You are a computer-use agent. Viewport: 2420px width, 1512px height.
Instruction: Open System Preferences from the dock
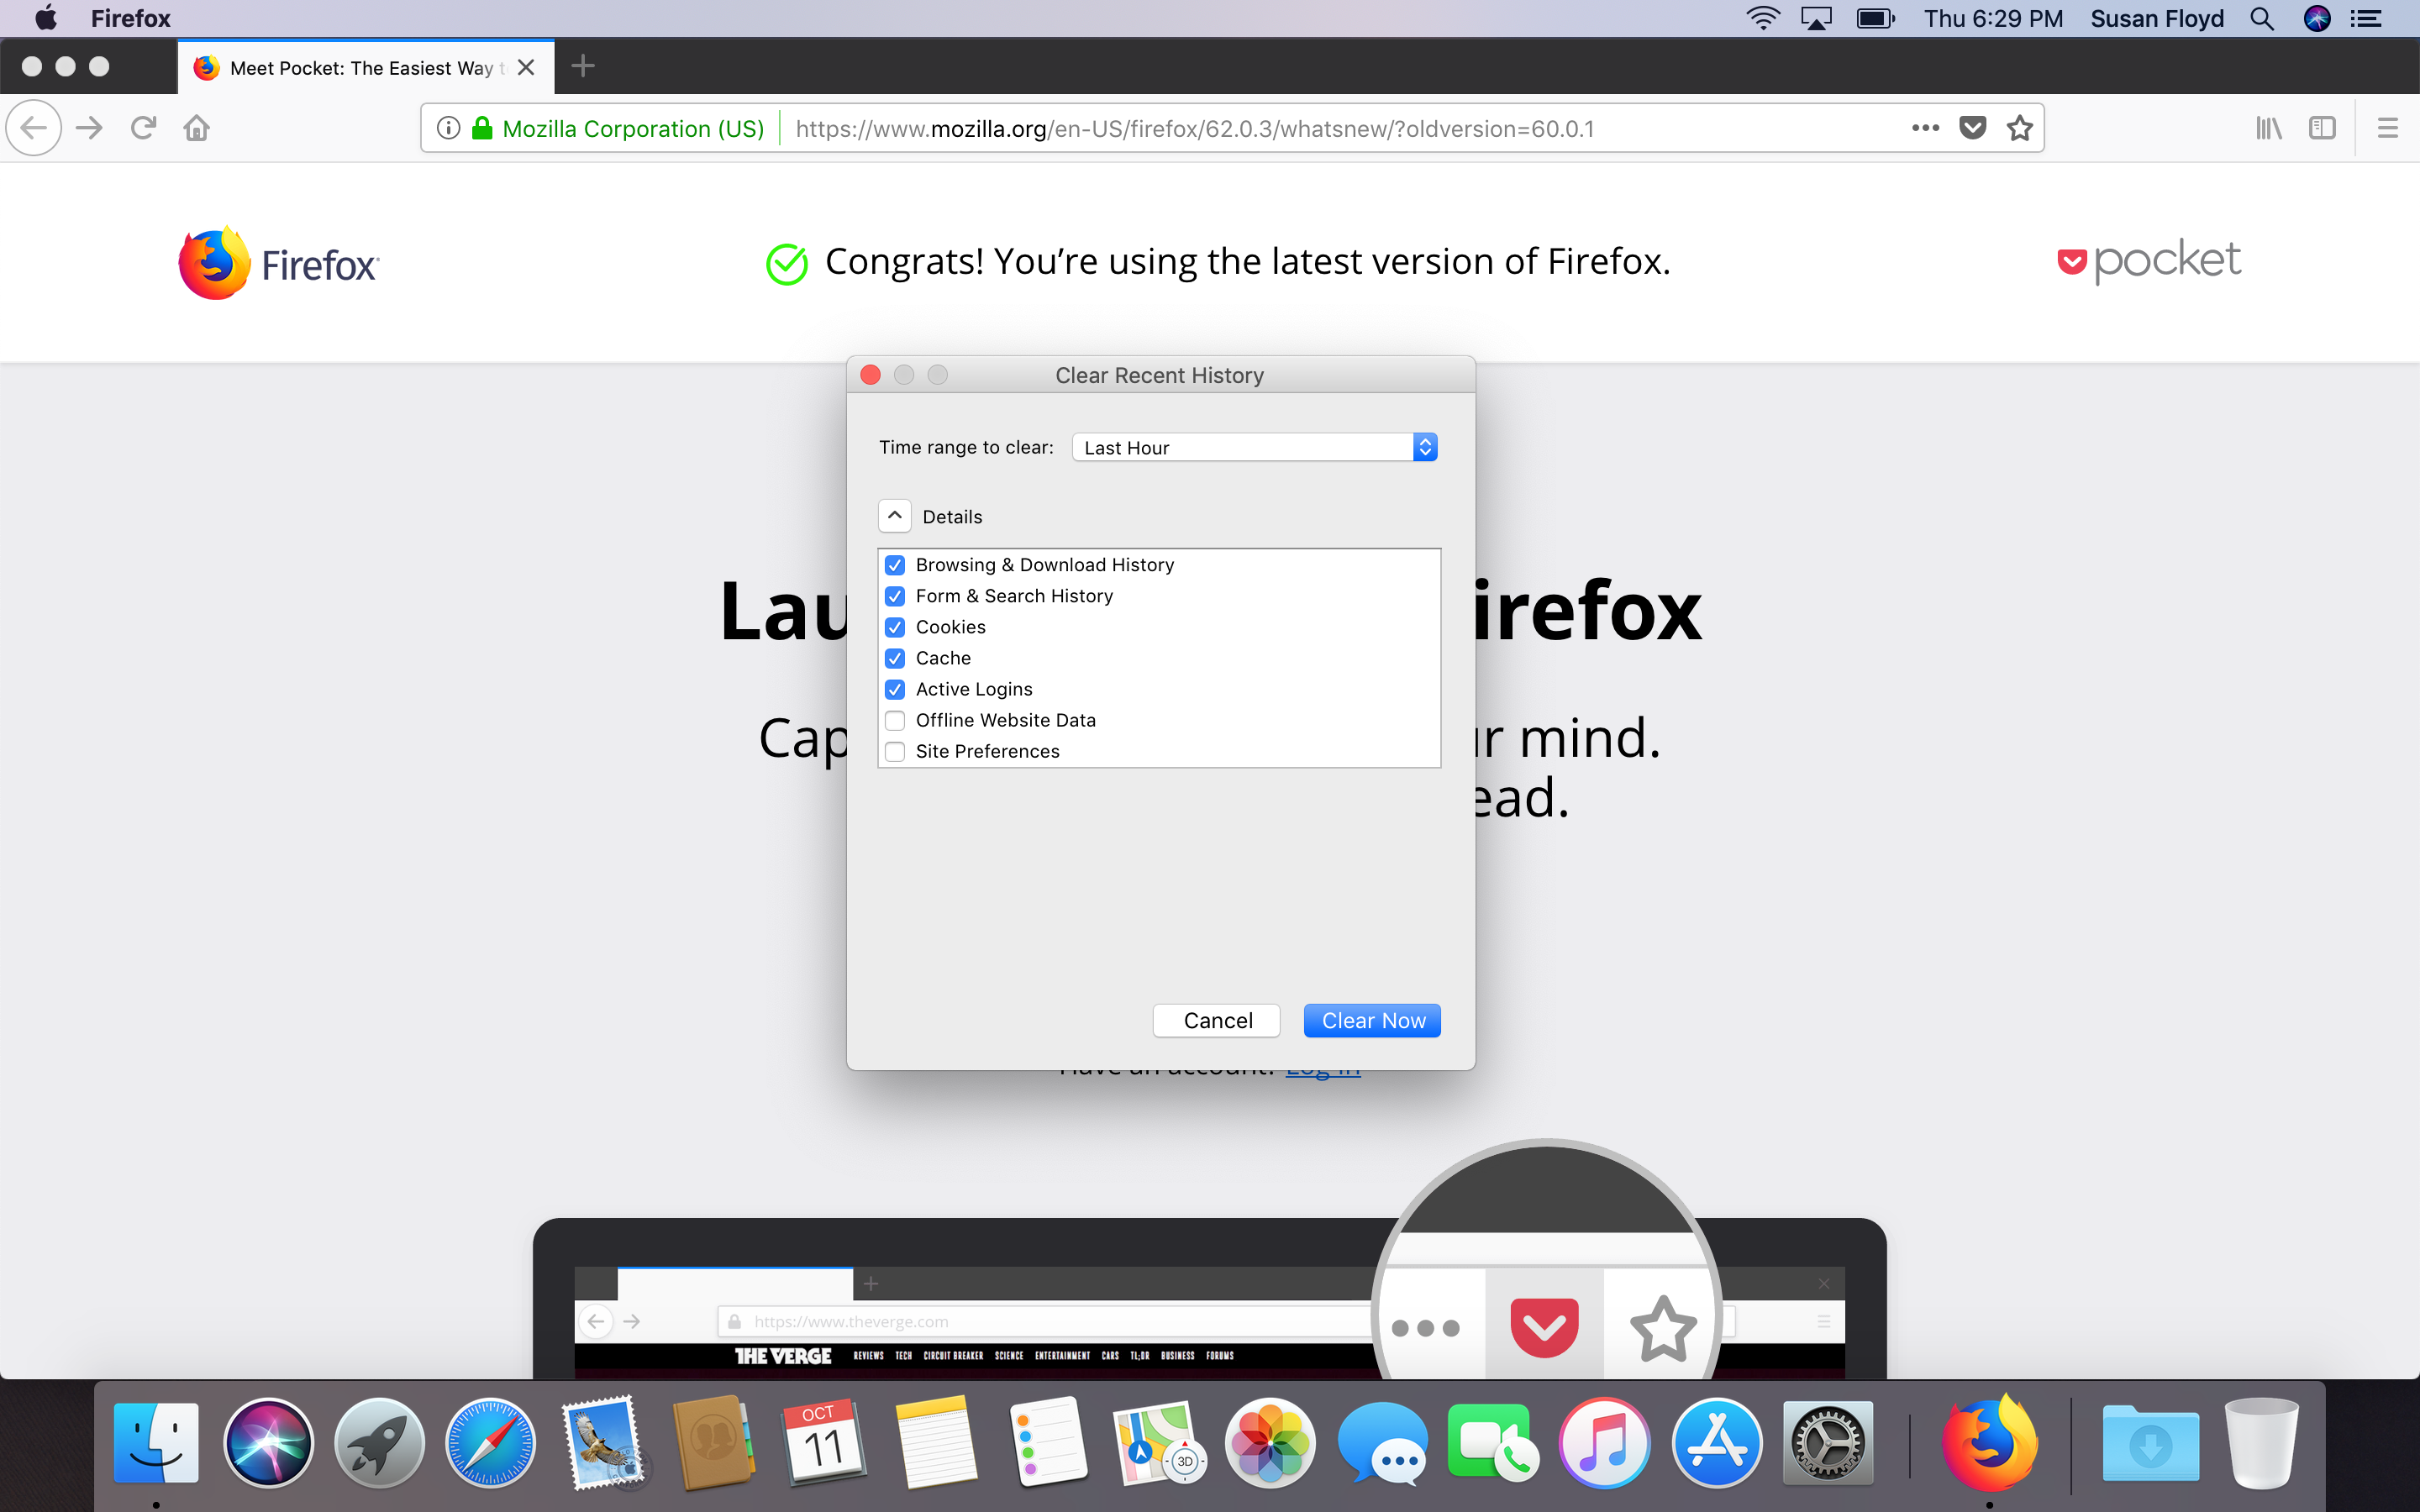pos(1824,1444)
